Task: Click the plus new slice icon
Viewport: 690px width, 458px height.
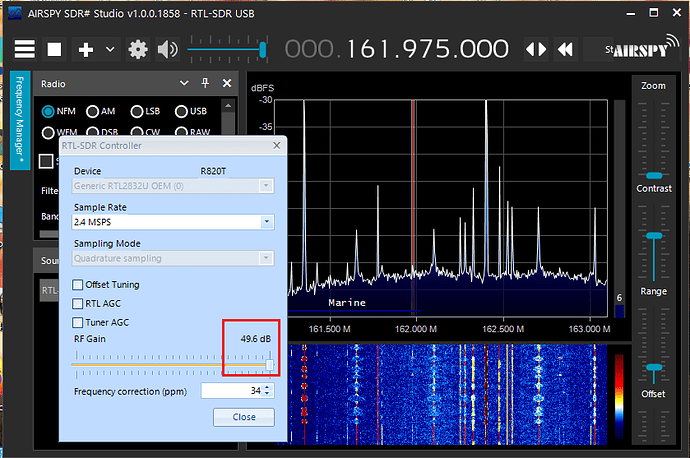Action: click(86, 49)
